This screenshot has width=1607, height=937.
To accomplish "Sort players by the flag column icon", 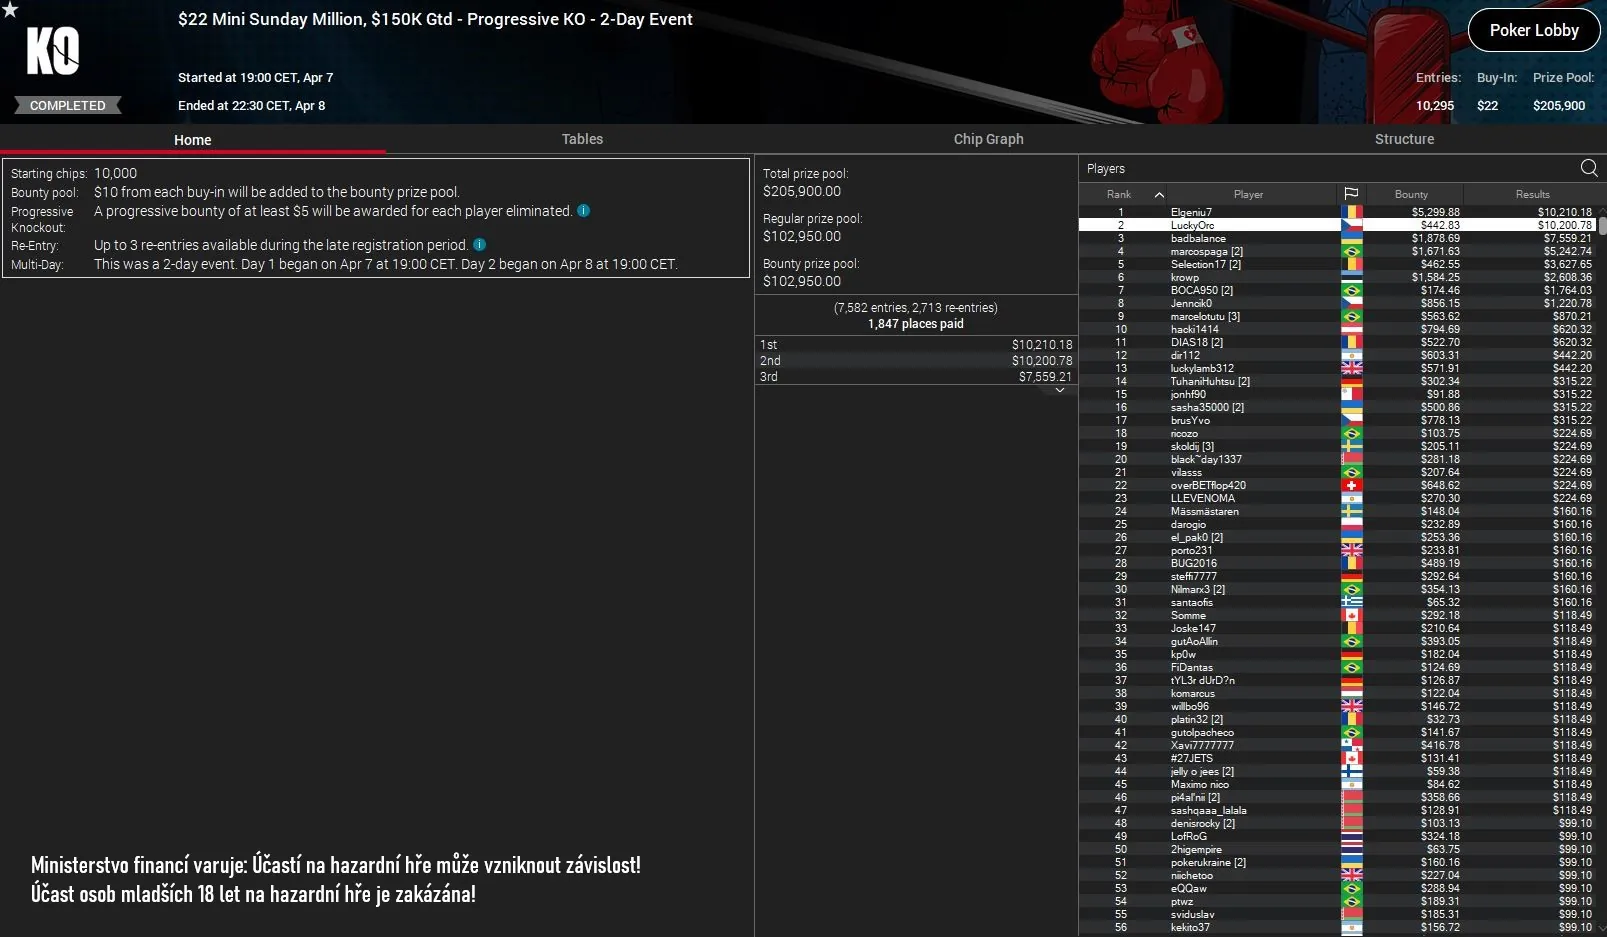I will pos(1351,194).
